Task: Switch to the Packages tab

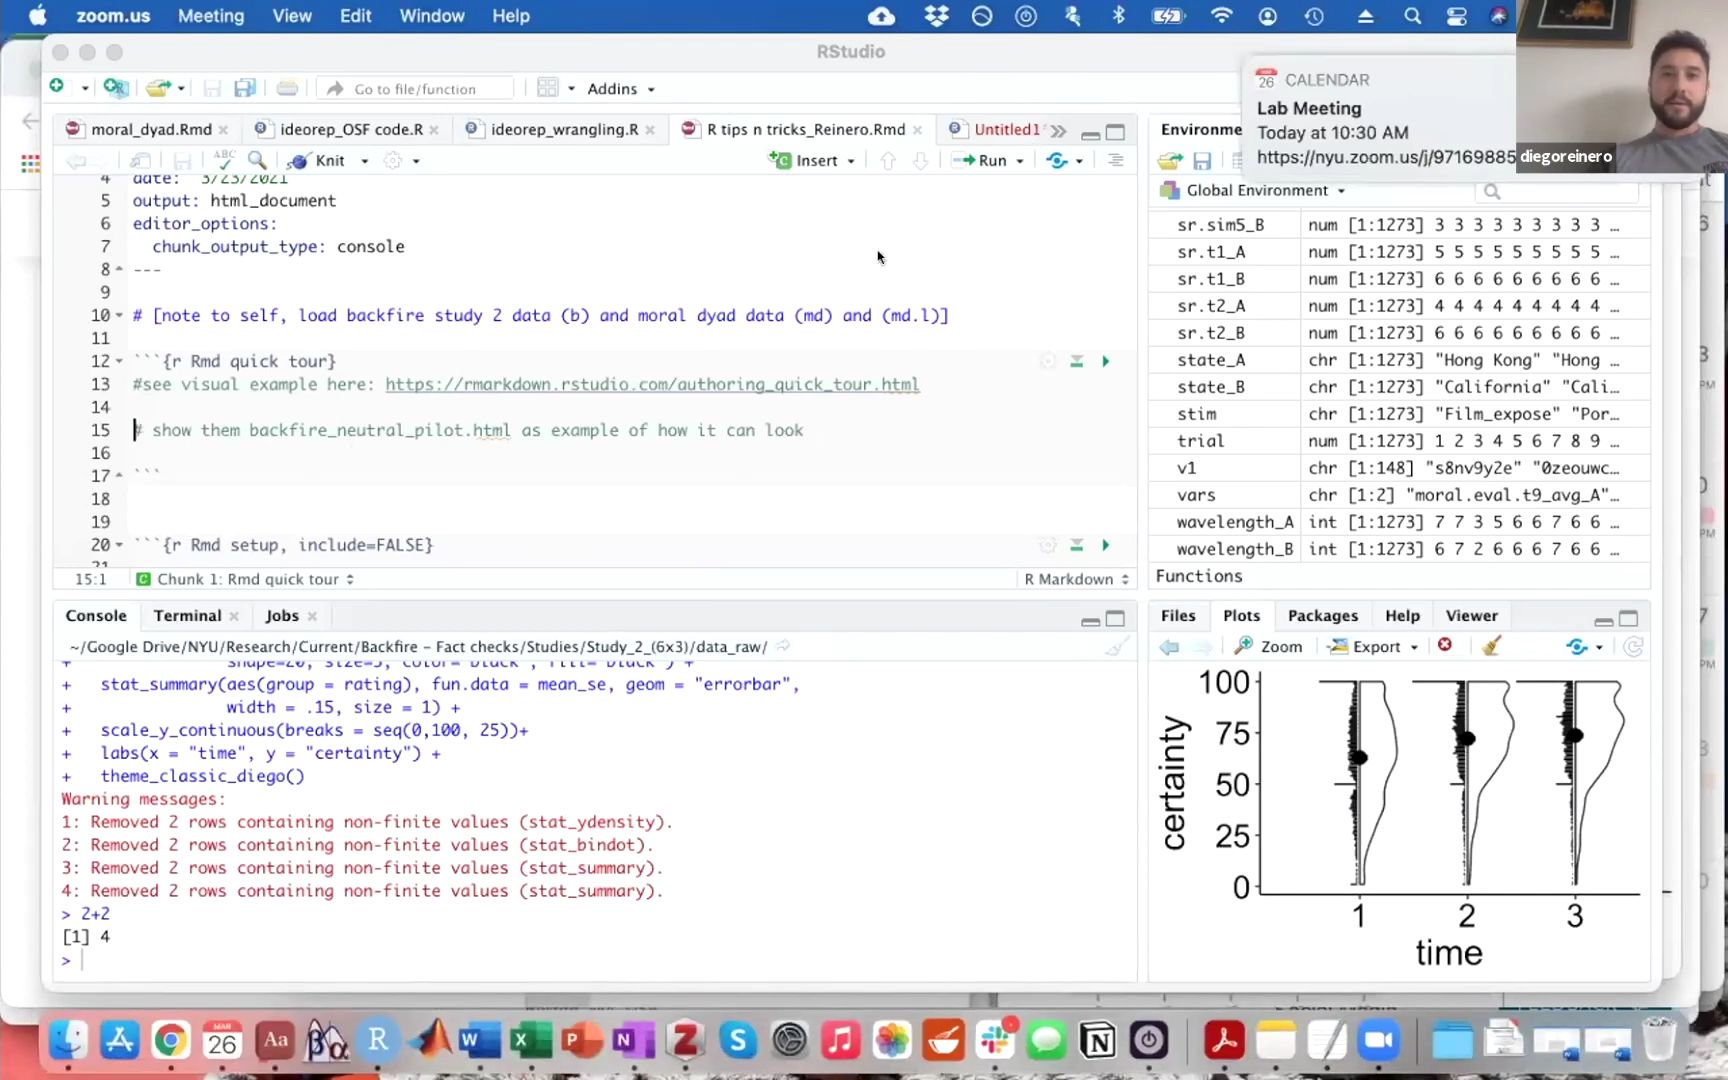Action: click(1322, 616)
